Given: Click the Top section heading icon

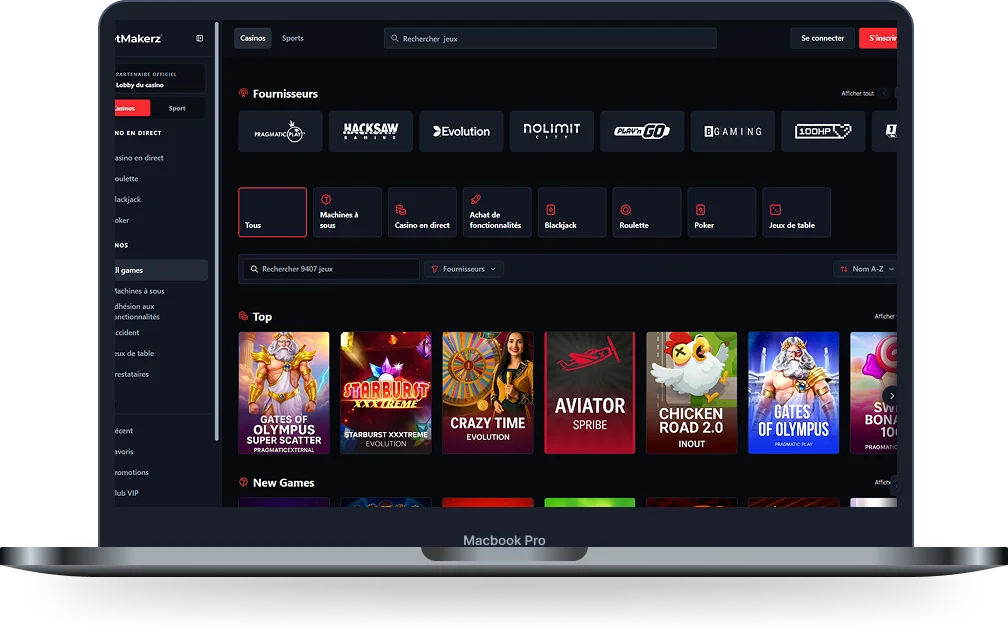Looking at the screenshot, I should coord(243,316).
